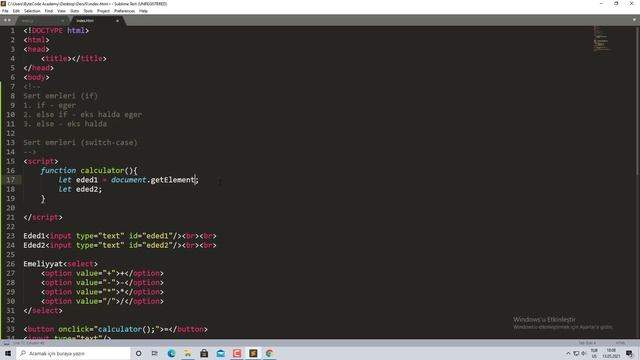Screen dimensions: 640x360
Task: Click line number 33 in the gutter
Action: (x=11, y=329)
